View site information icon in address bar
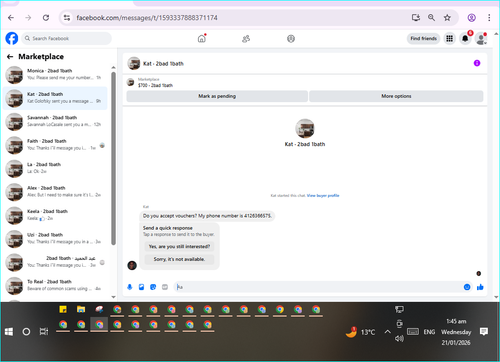 [67, 18]
